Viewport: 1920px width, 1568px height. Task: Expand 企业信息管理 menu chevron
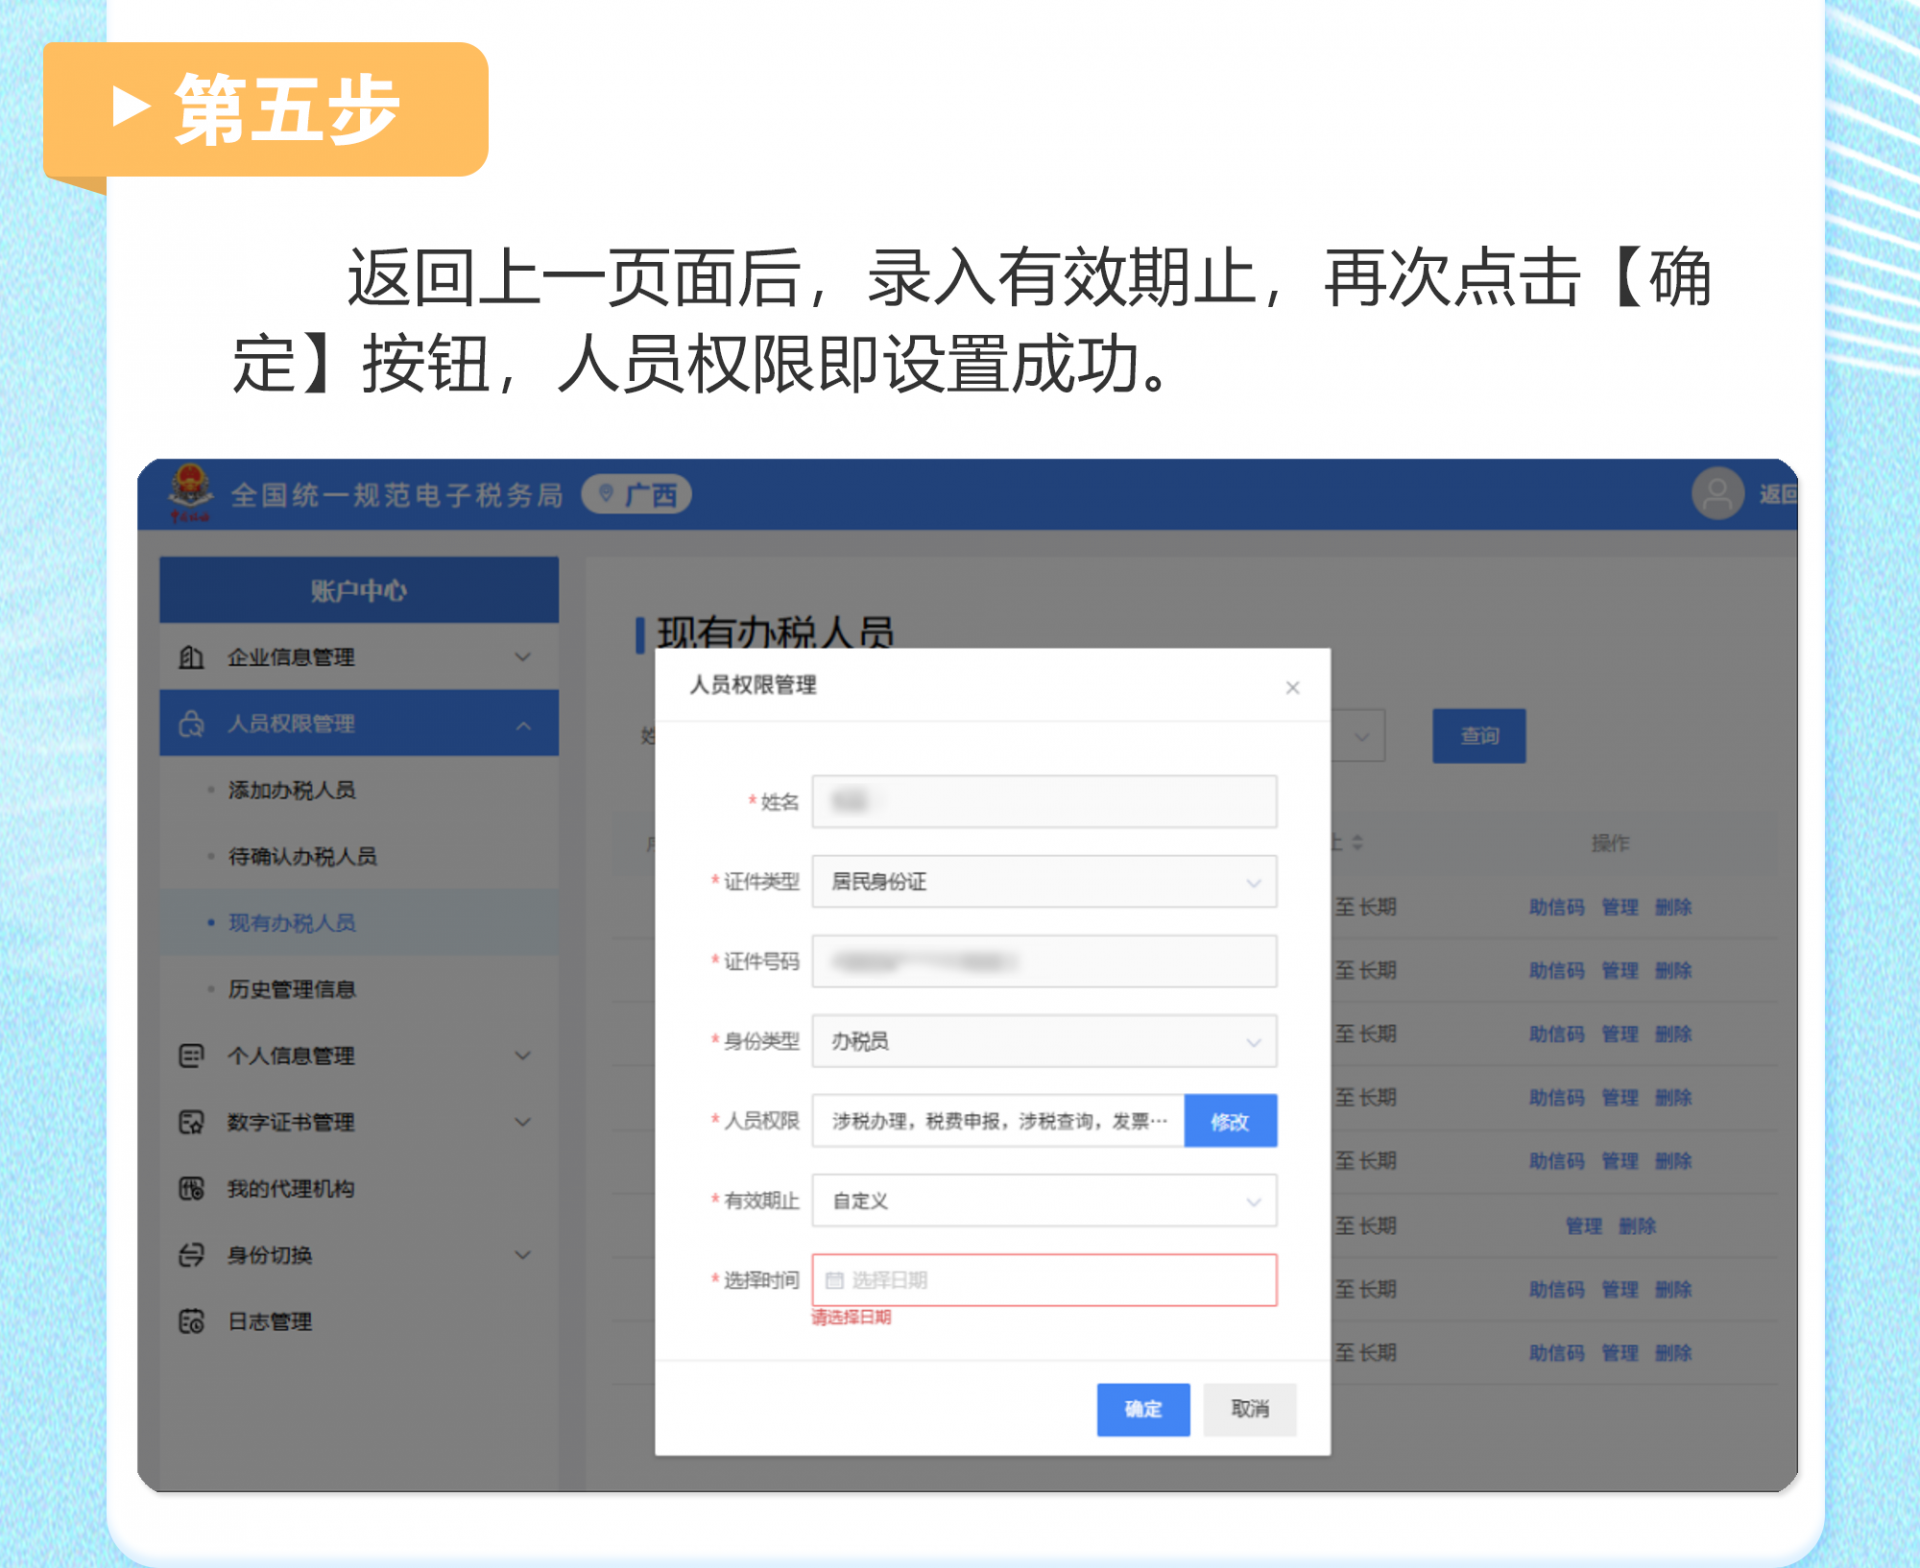click(523, 657)
